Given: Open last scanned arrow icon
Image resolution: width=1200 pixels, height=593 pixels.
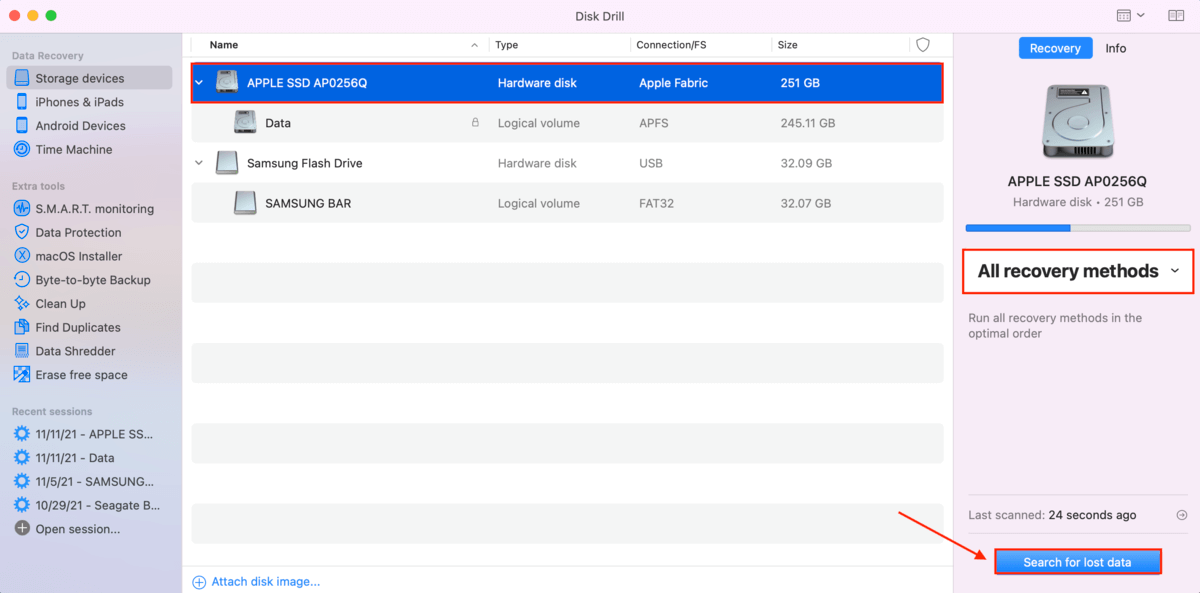Looking at the screenshot, I should coord(1182,515).
